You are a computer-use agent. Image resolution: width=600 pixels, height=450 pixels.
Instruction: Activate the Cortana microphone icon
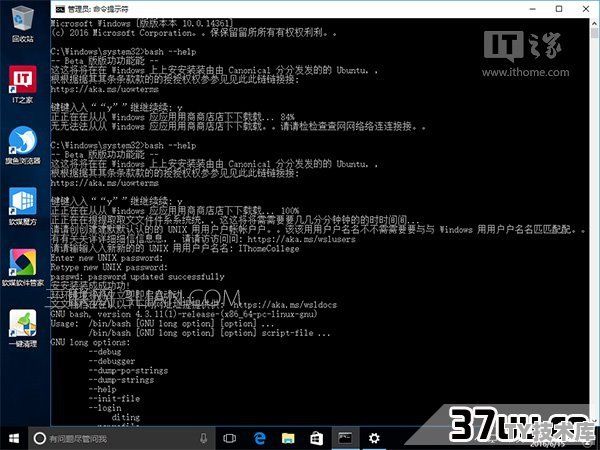pos(204,438)
